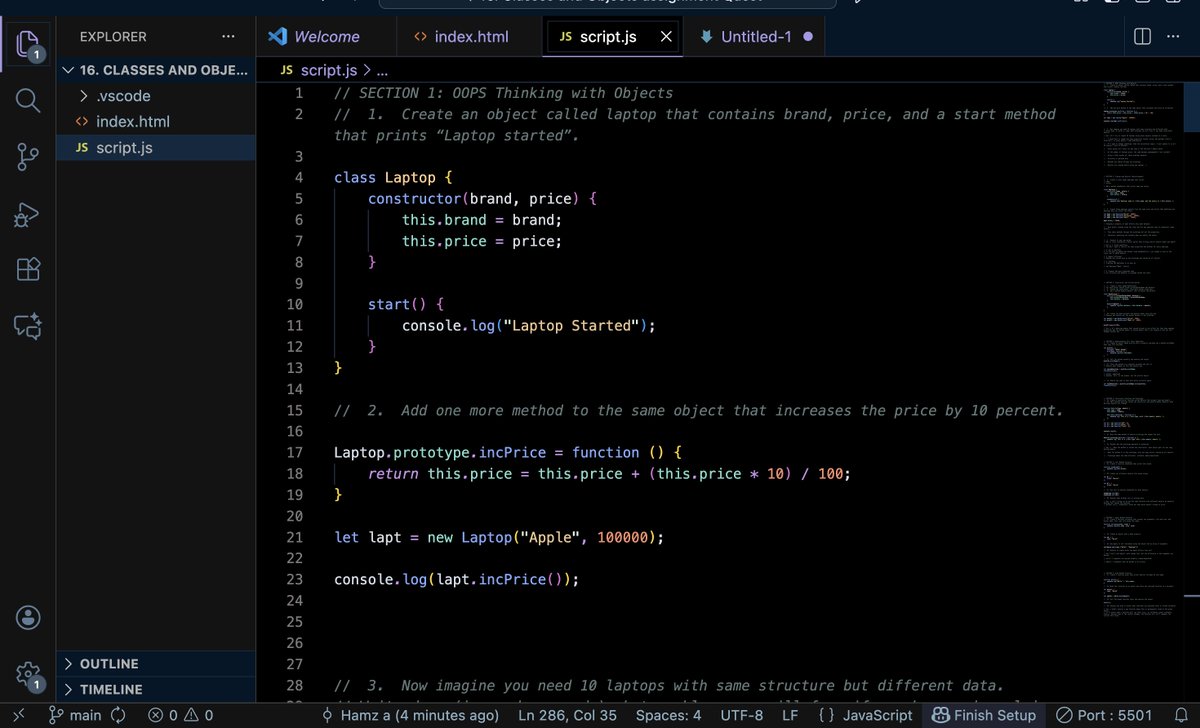Open editor more actions ellipsis
This screenshot has height=728, width=1200.
click(x=1172, y=36)
